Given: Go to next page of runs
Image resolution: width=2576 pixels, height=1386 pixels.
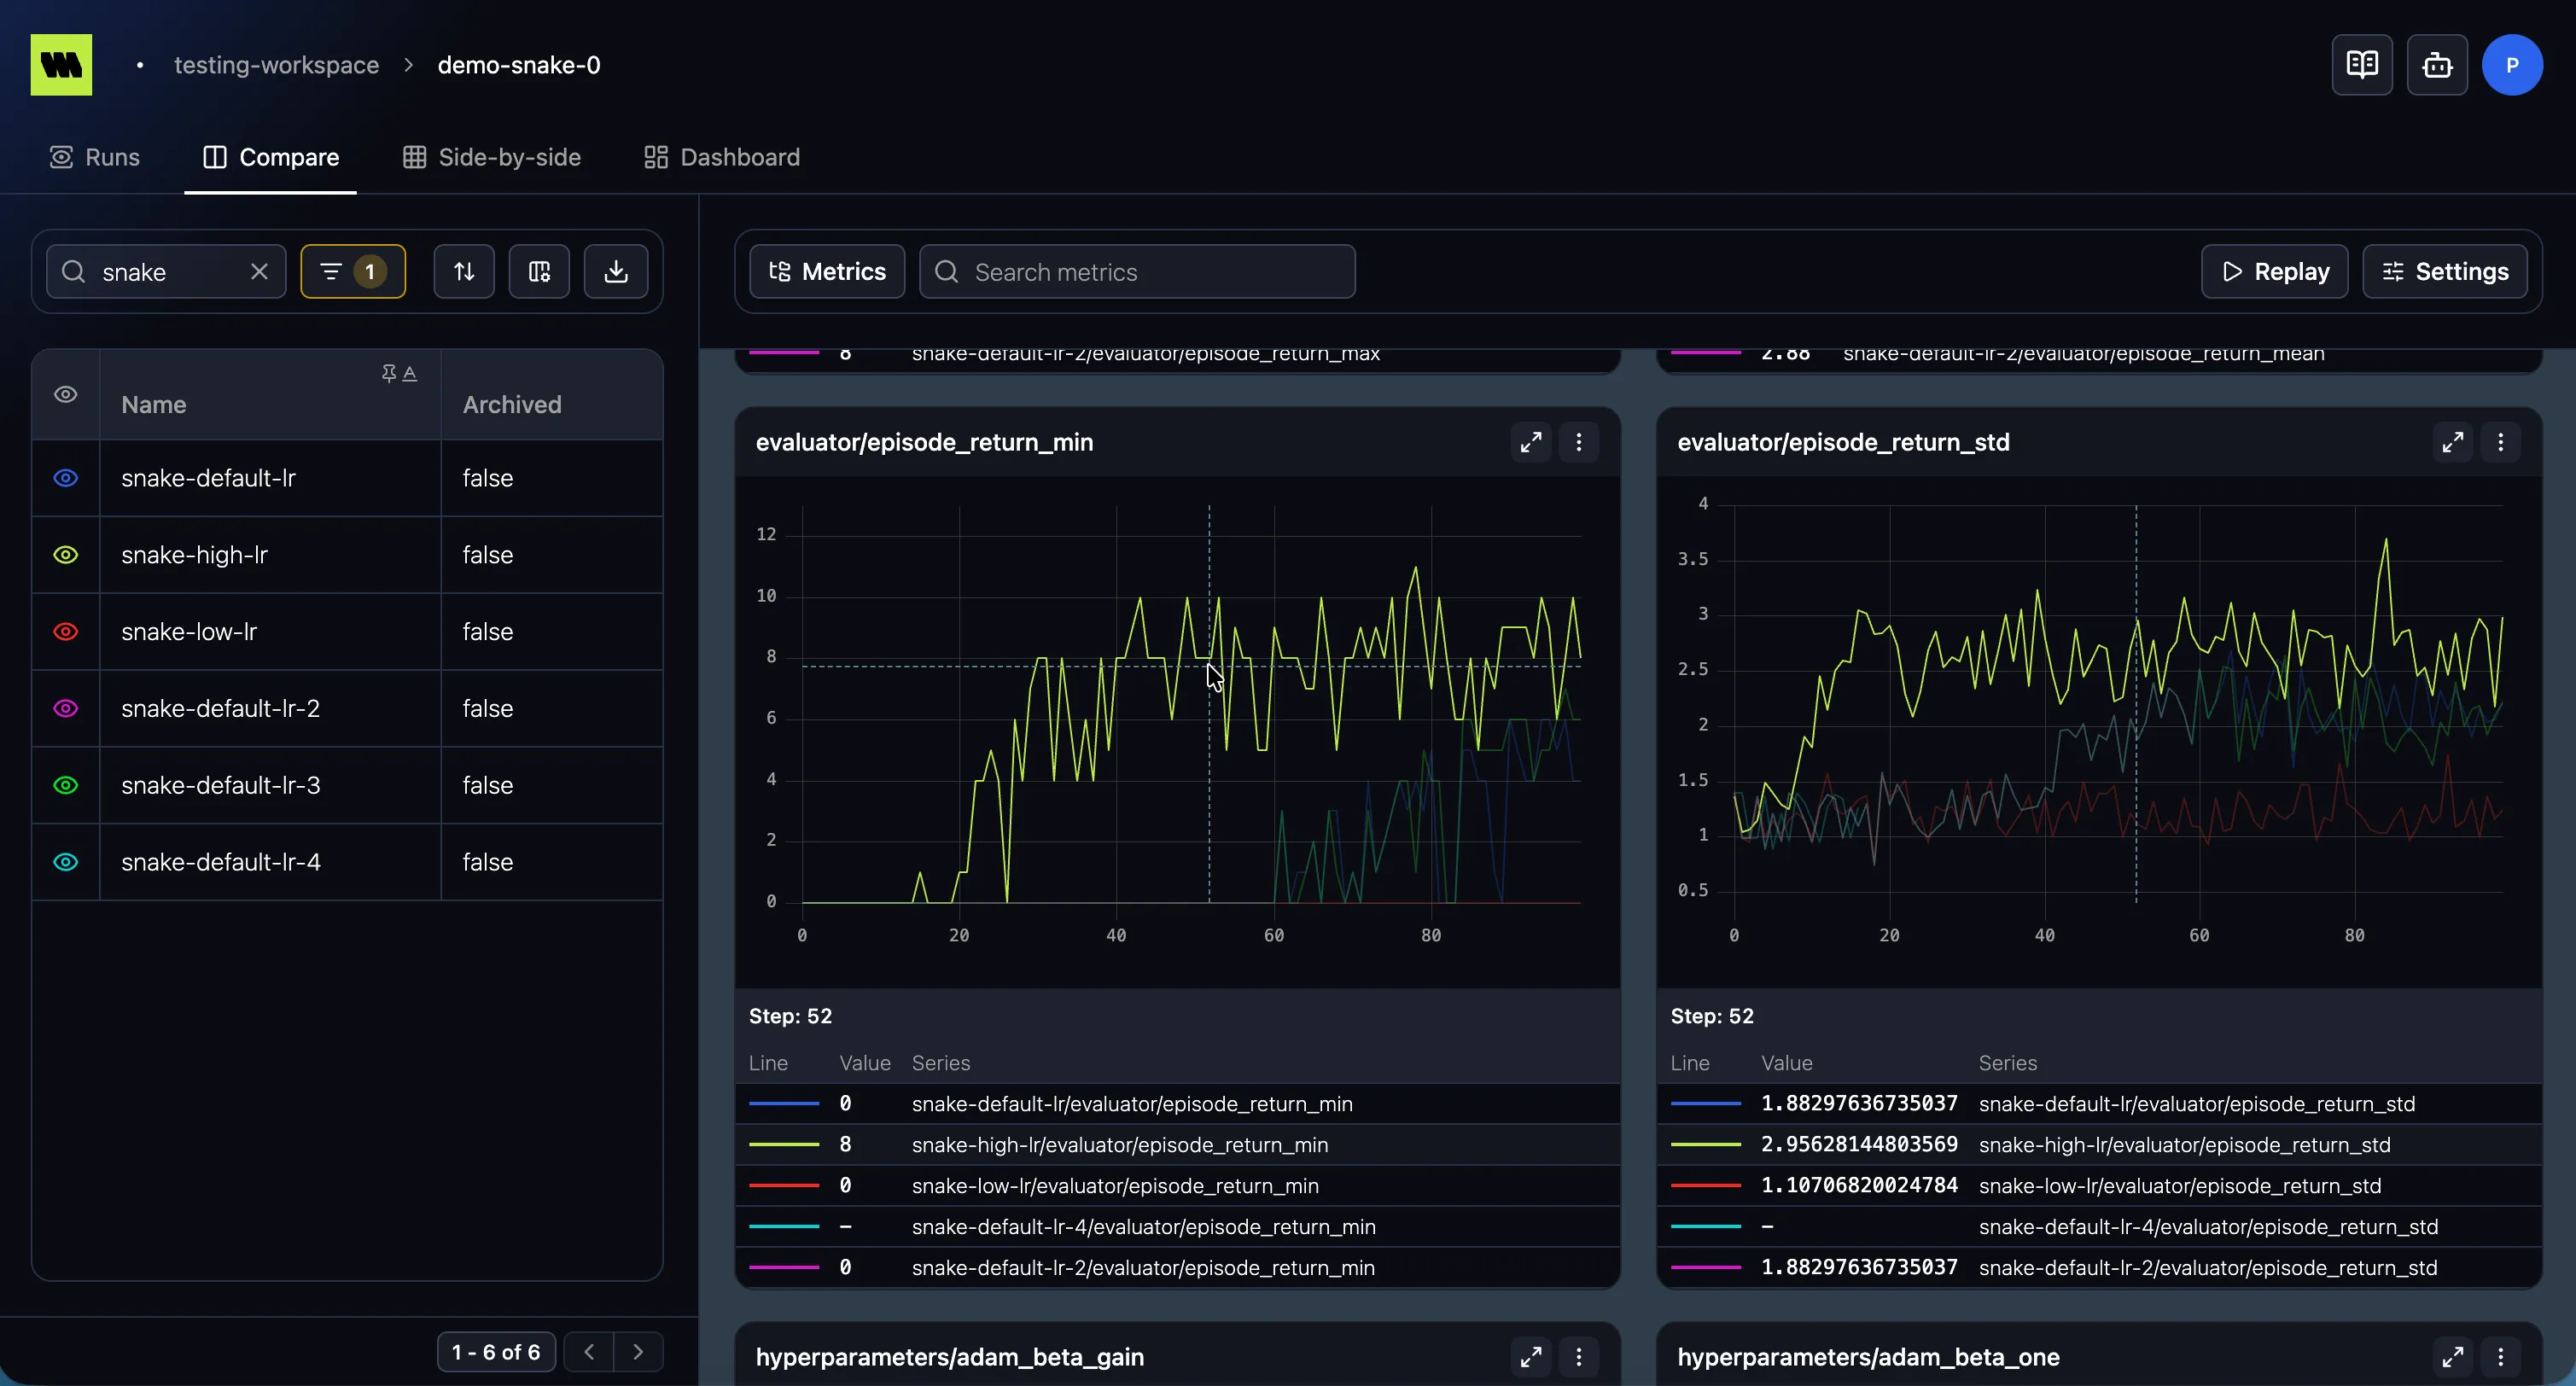Looking at the screenshot, I should (638, 1352).
